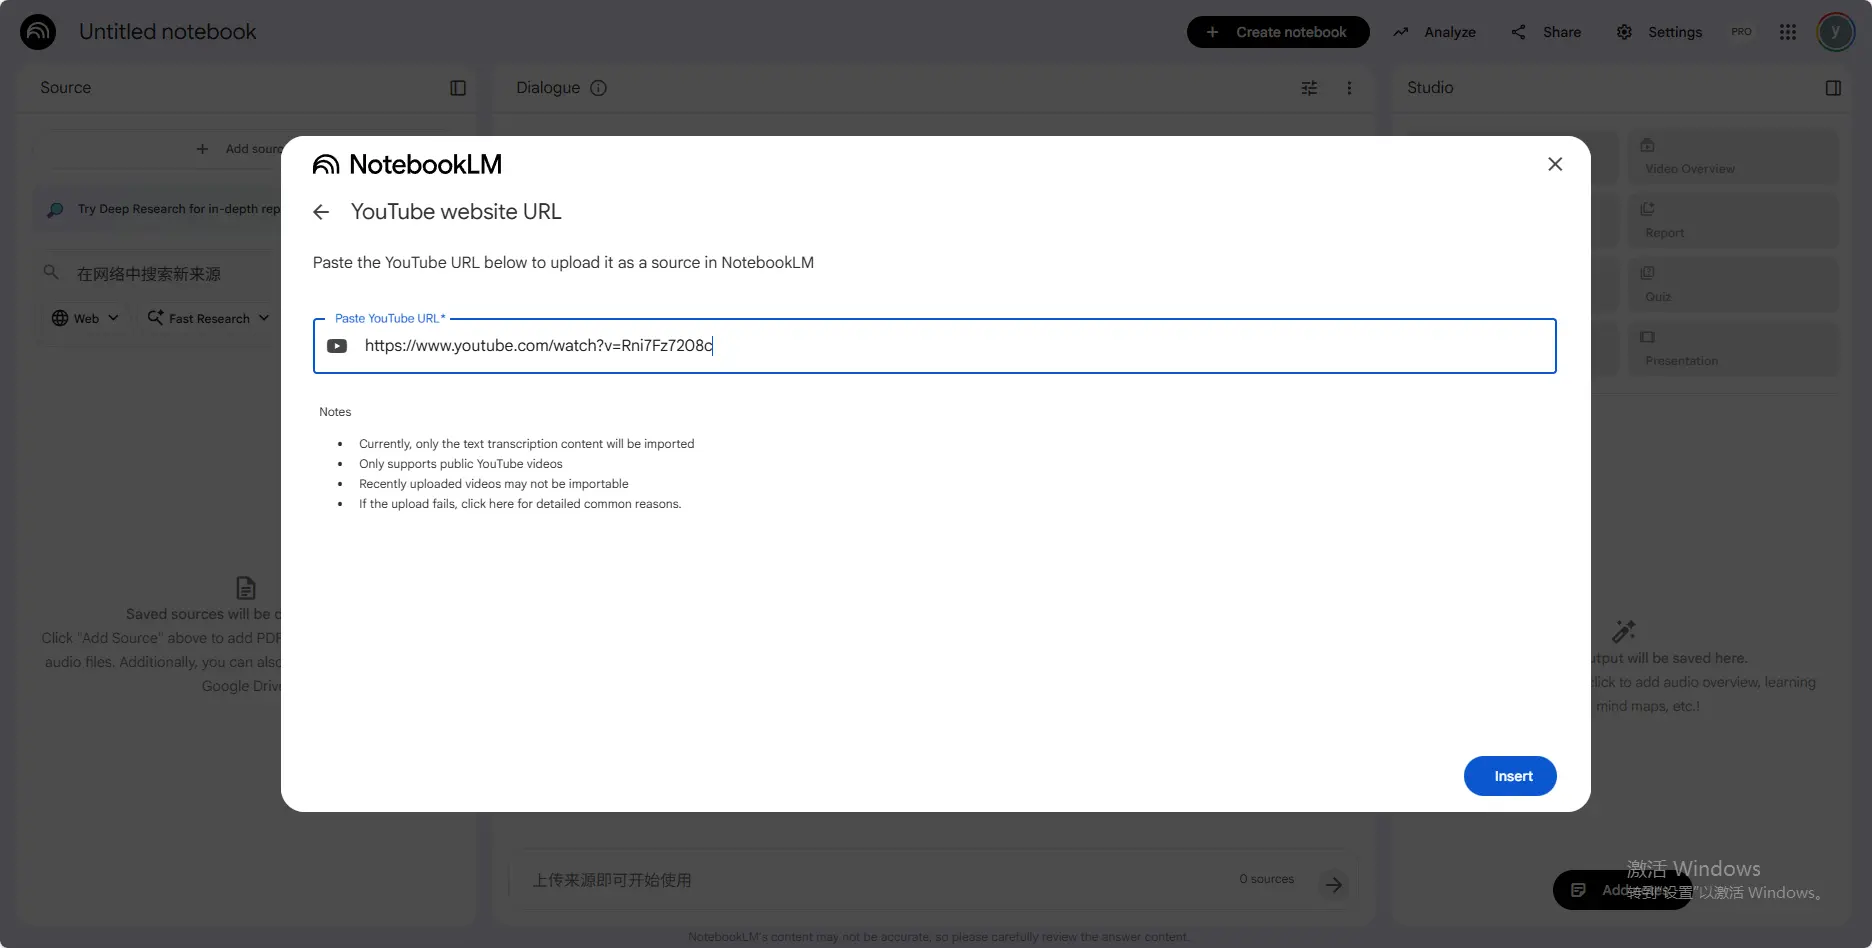
Task: Click the send arrow in chat box
Action: [x=1334, y=885]
